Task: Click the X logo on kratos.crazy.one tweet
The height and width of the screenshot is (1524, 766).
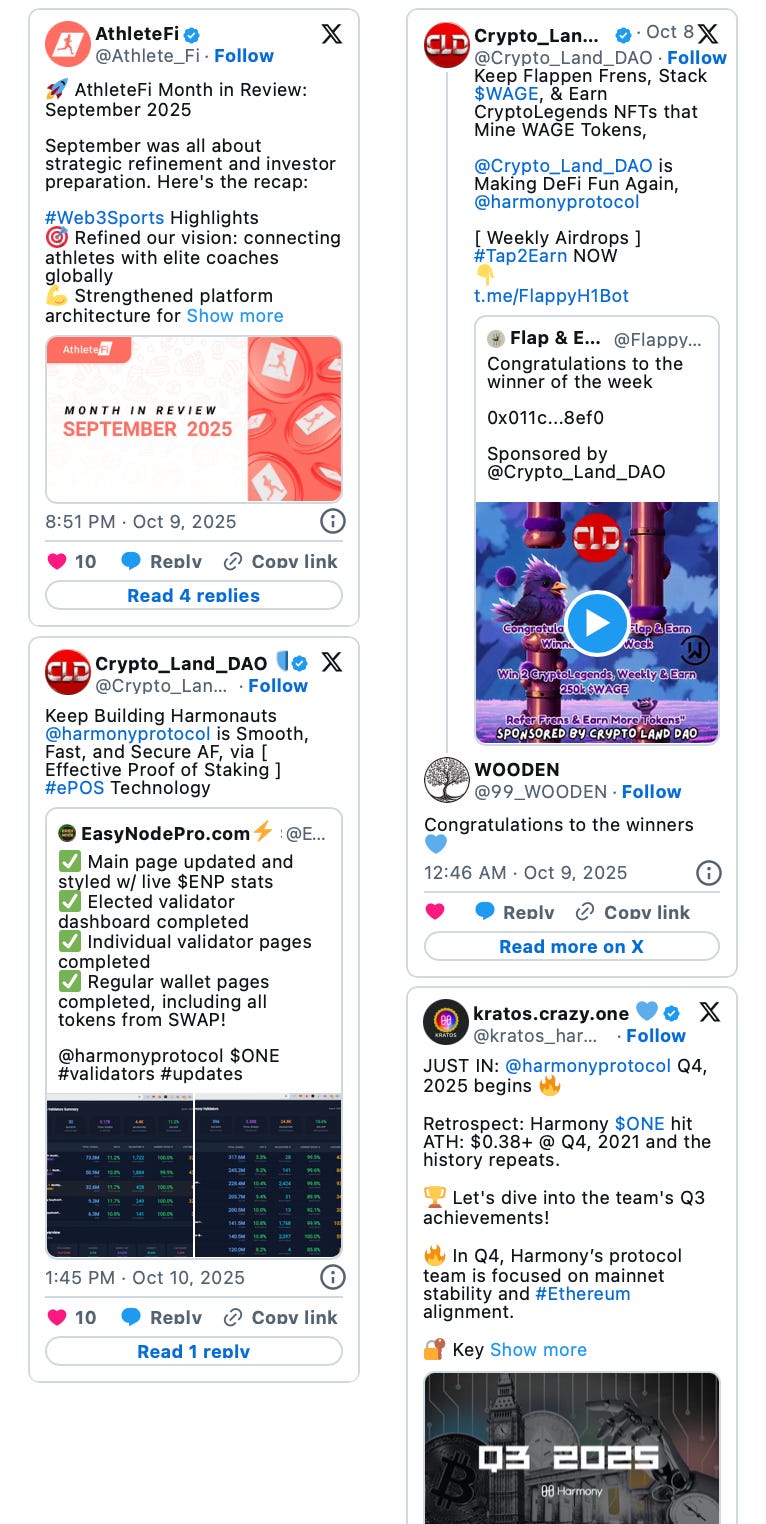Action: pyautogui.click(x=709, y=1012)
